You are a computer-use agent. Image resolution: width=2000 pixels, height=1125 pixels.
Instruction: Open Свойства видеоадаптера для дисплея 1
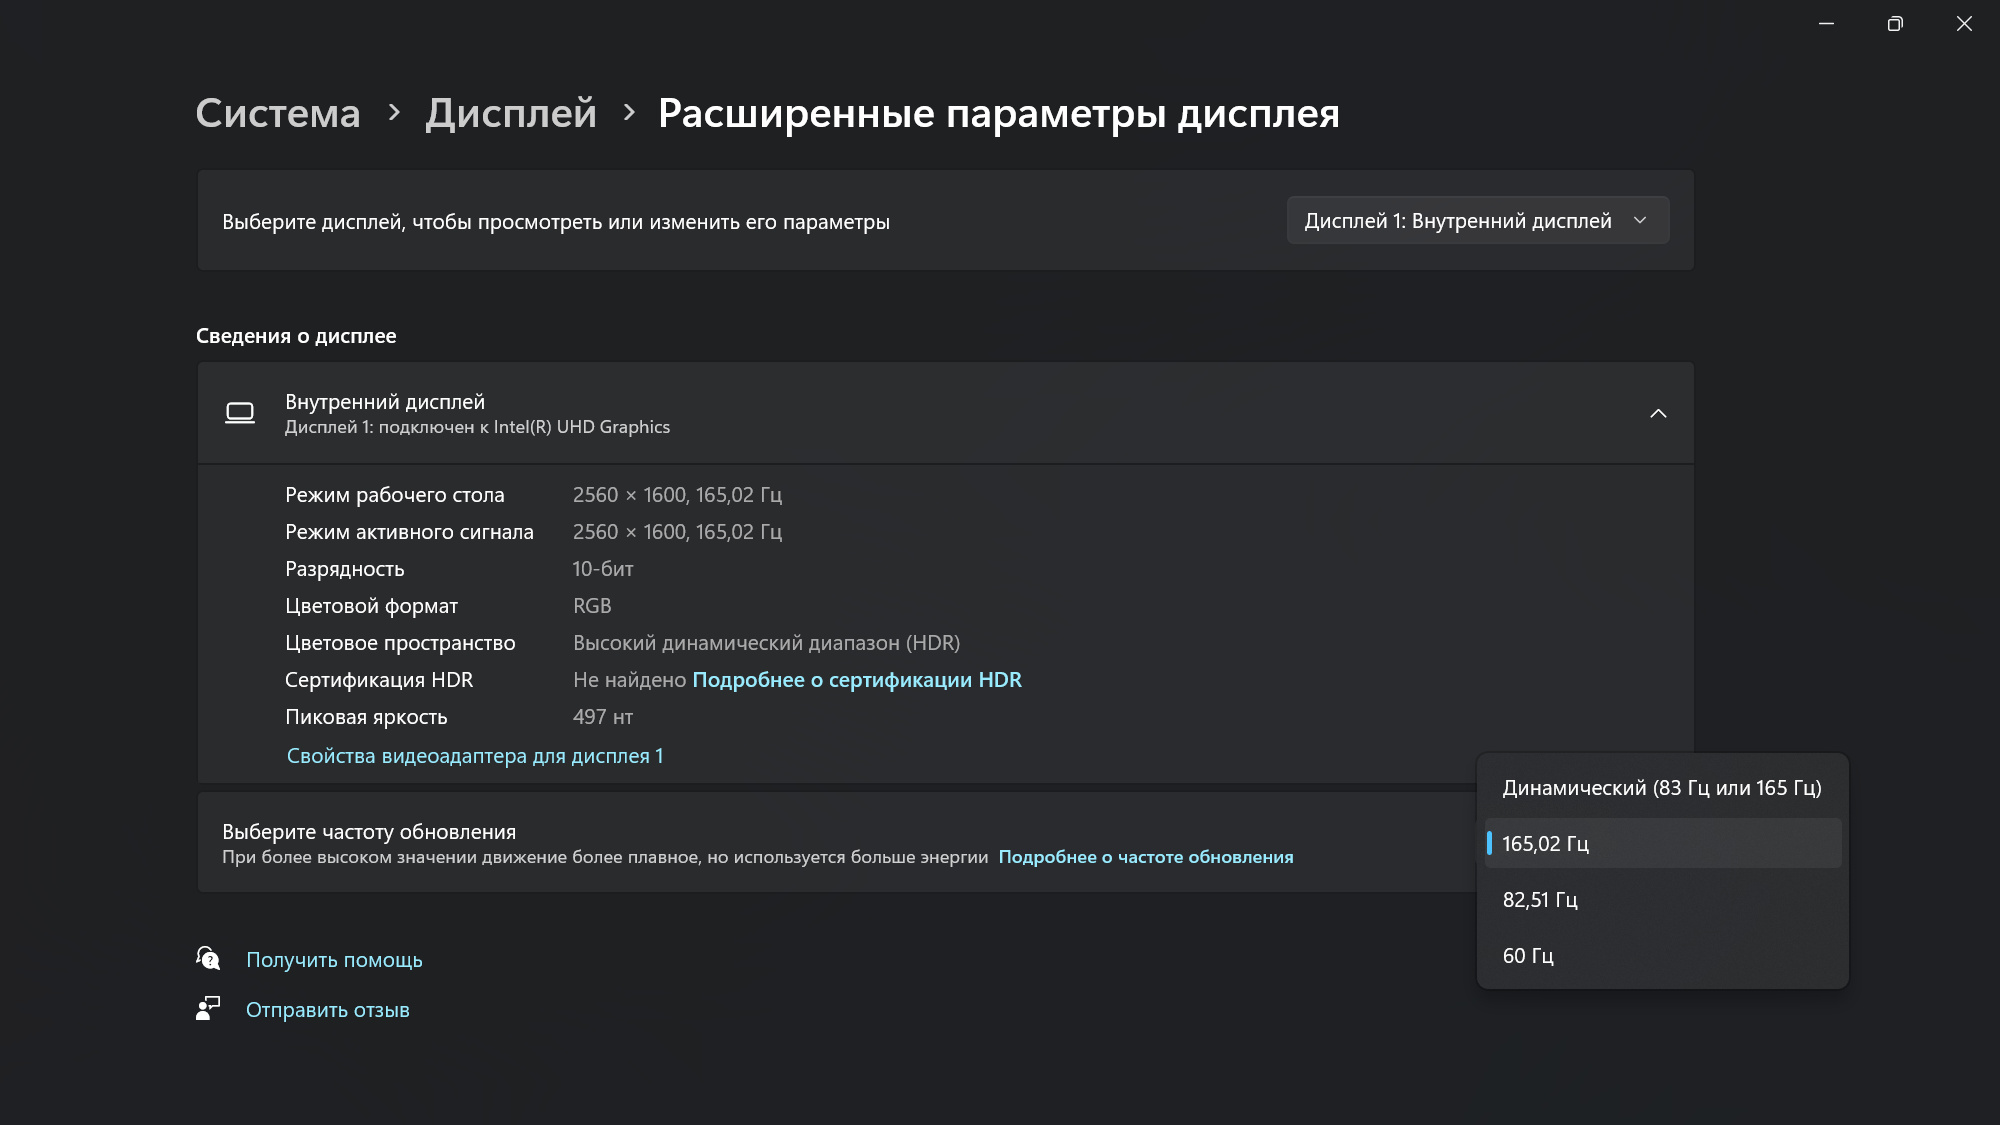click(x=475, y=756)
